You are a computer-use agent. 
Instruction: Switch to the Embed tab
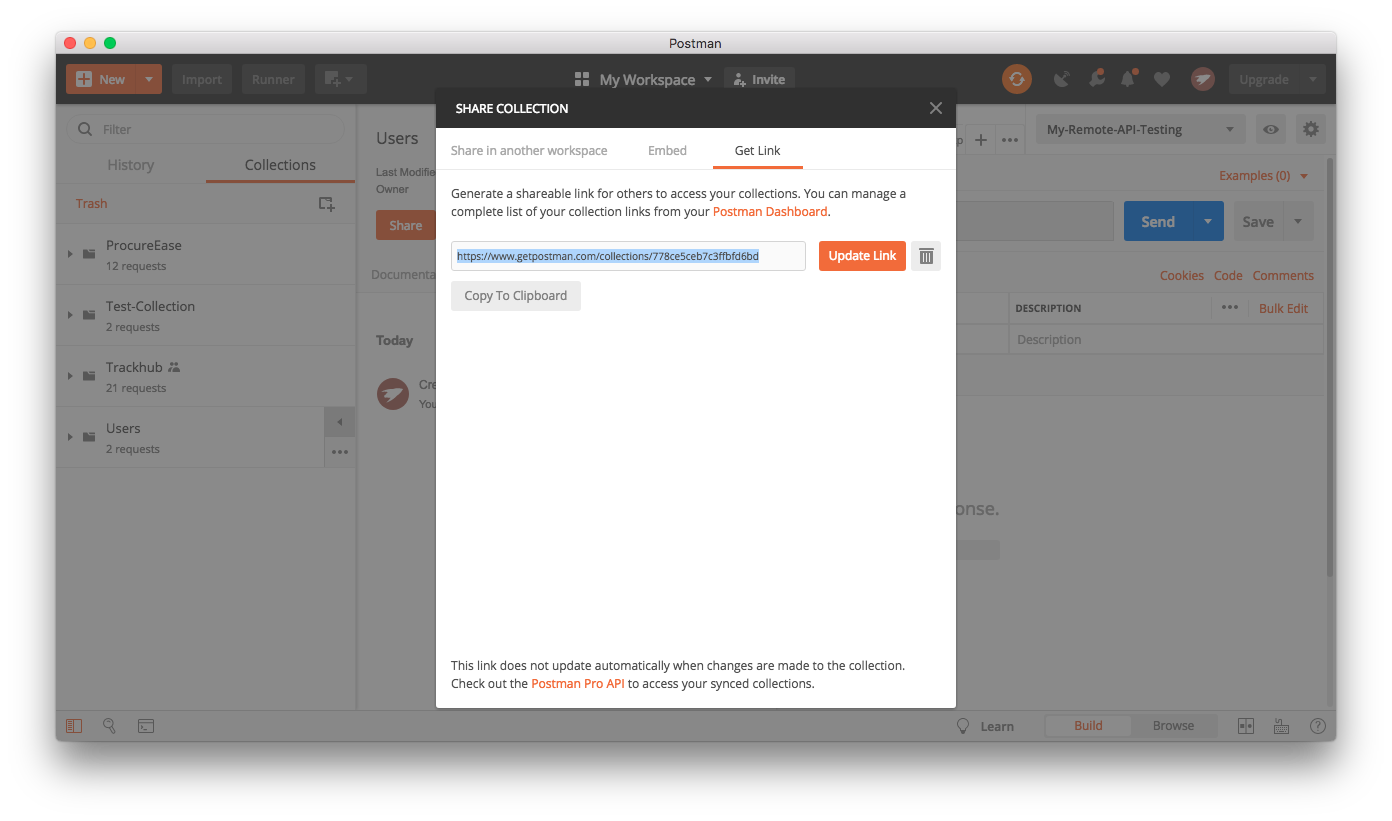coord(667,150)
